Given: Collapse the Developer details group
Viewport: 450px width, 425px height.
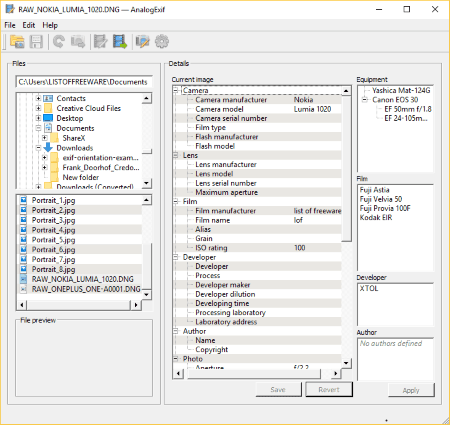Looking at the screenshot, I should pos(176,257).
